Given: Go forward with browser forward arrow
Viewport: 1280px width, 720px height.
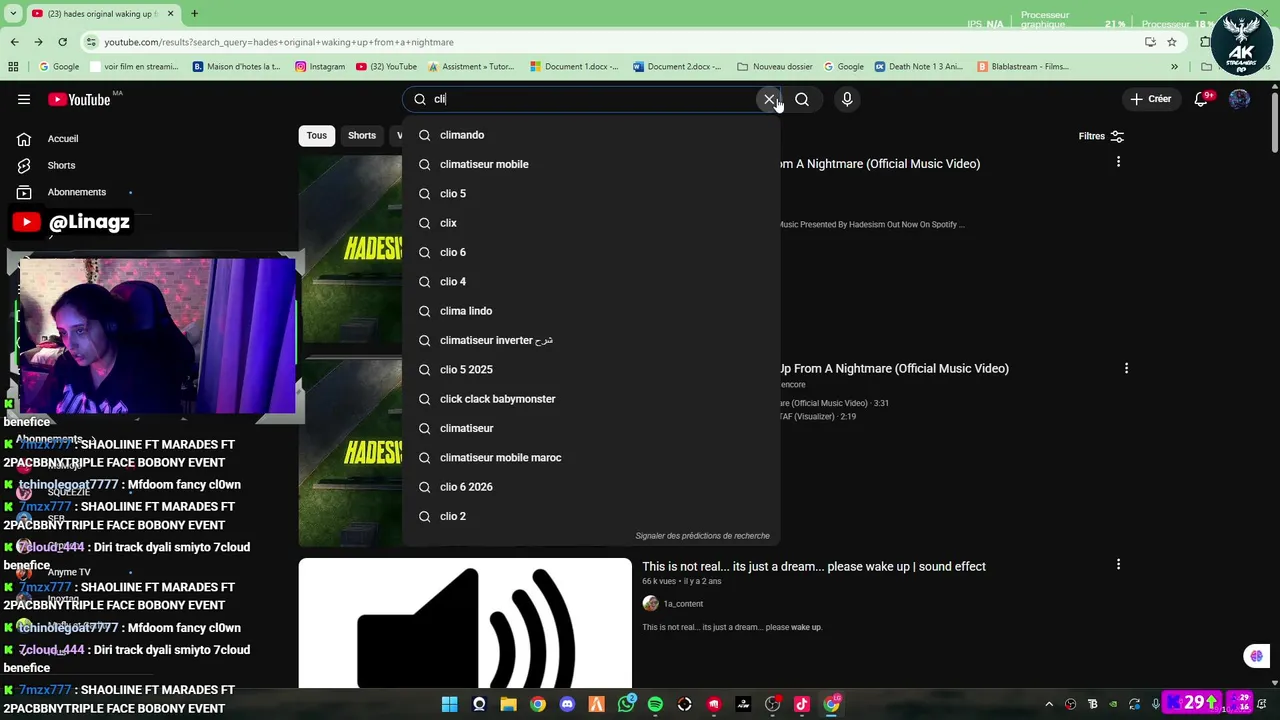Looking at the screenshot, I should point(38,42).
